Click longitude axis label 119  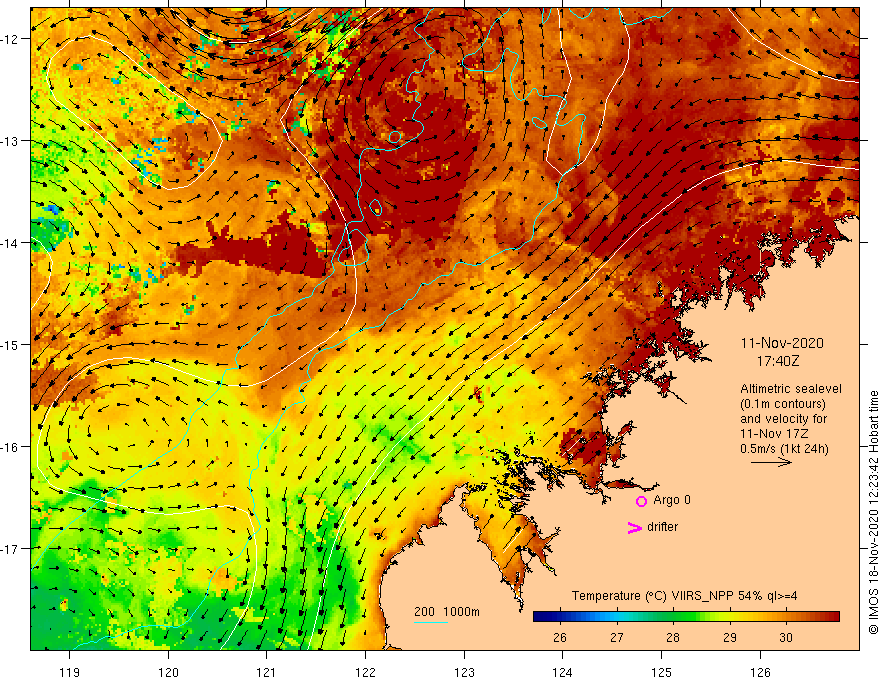click(69, 672)
